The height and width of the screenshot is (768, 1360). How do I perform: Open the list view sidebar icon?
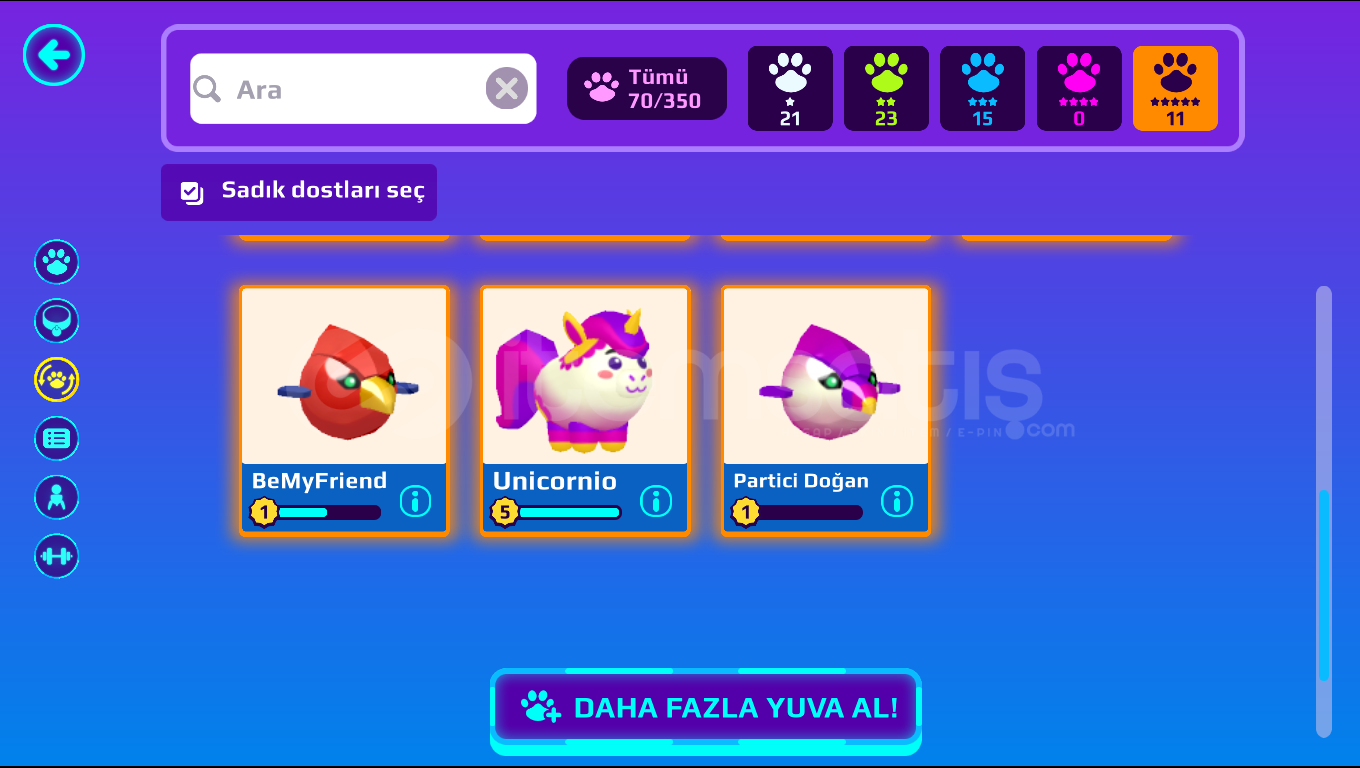[x=57, y=439]
